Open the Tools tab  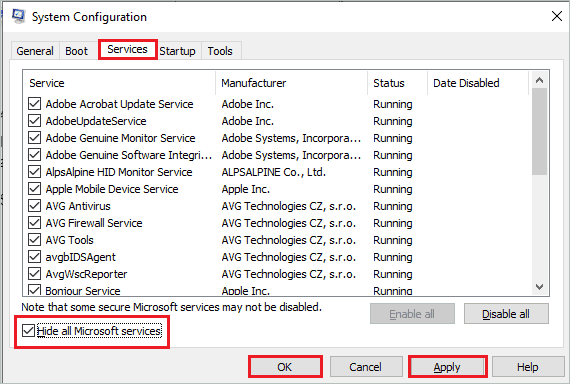point(220,51)
